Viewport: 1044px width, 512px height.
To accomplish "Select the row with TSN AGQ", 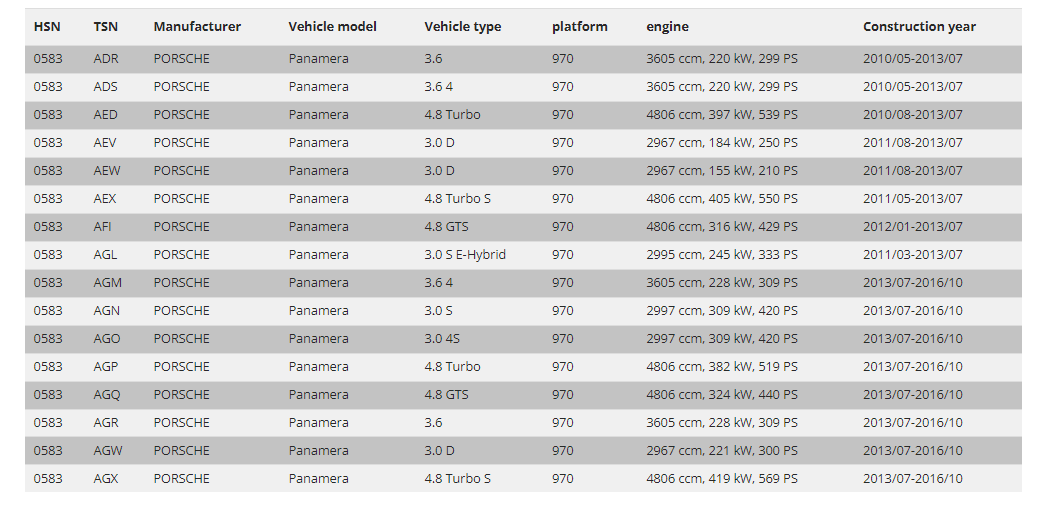I will pyautogui.click(x=523, y=394).
